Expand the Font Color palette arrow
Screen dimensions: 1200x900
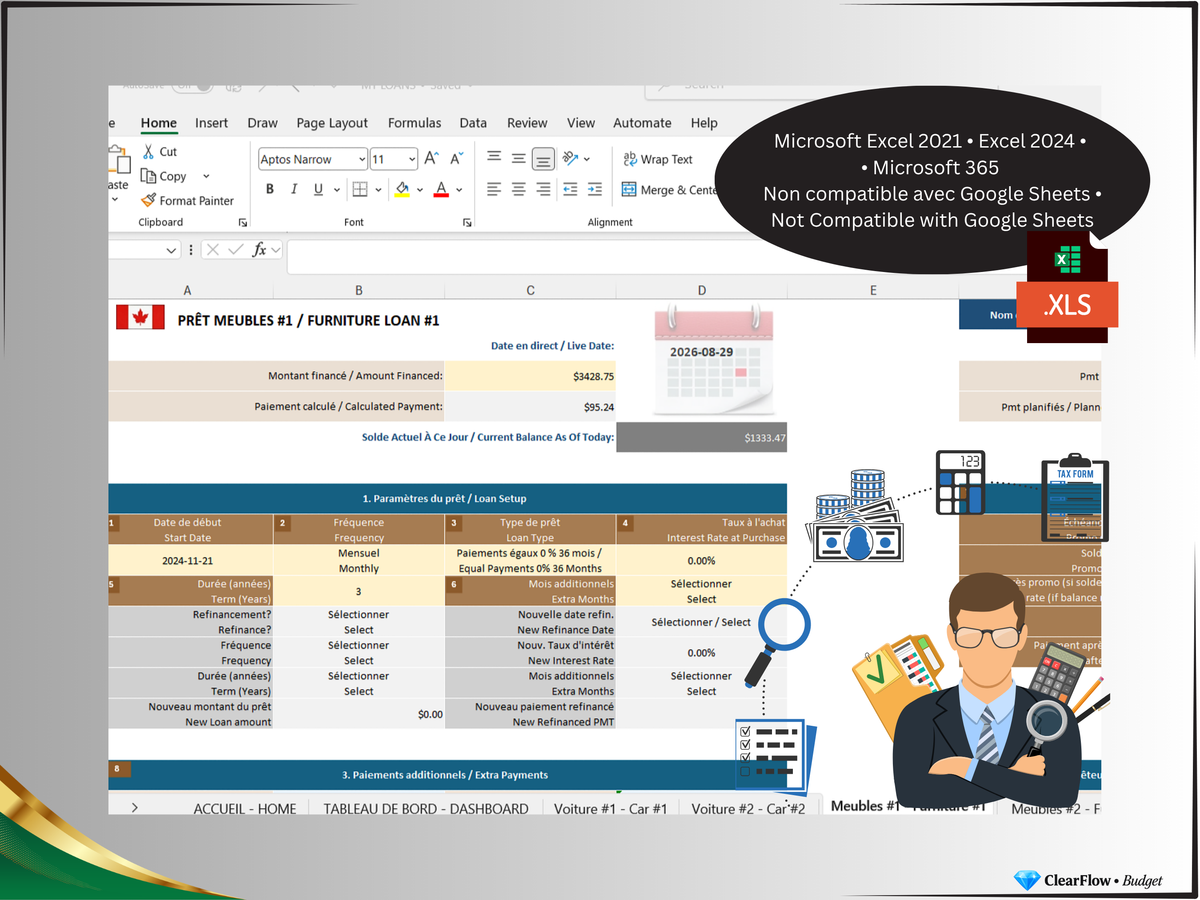pos(459,189)
